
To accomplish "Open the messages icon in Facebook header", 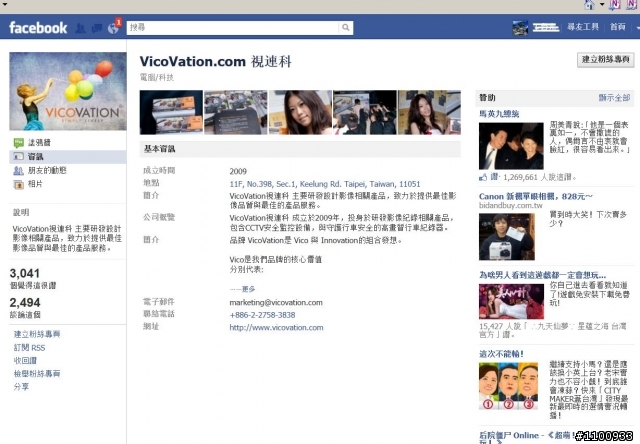I will click(x=97, y=28).
